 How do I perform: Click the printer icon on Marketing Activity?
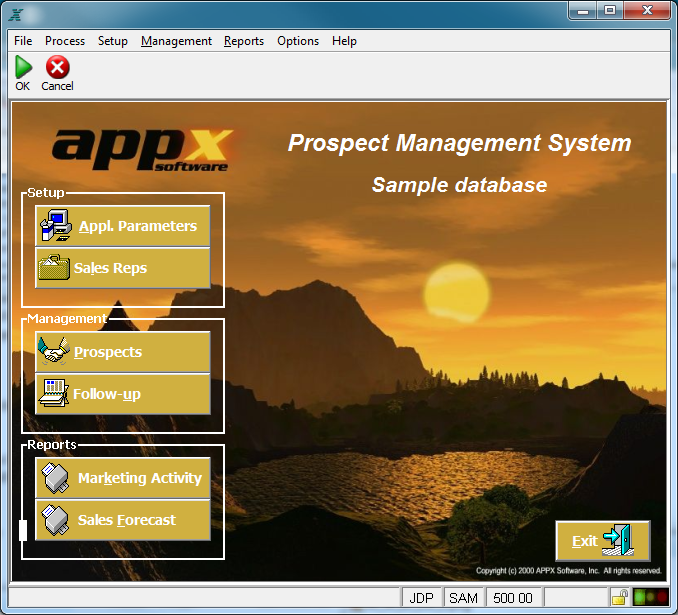tap(55, 477)
